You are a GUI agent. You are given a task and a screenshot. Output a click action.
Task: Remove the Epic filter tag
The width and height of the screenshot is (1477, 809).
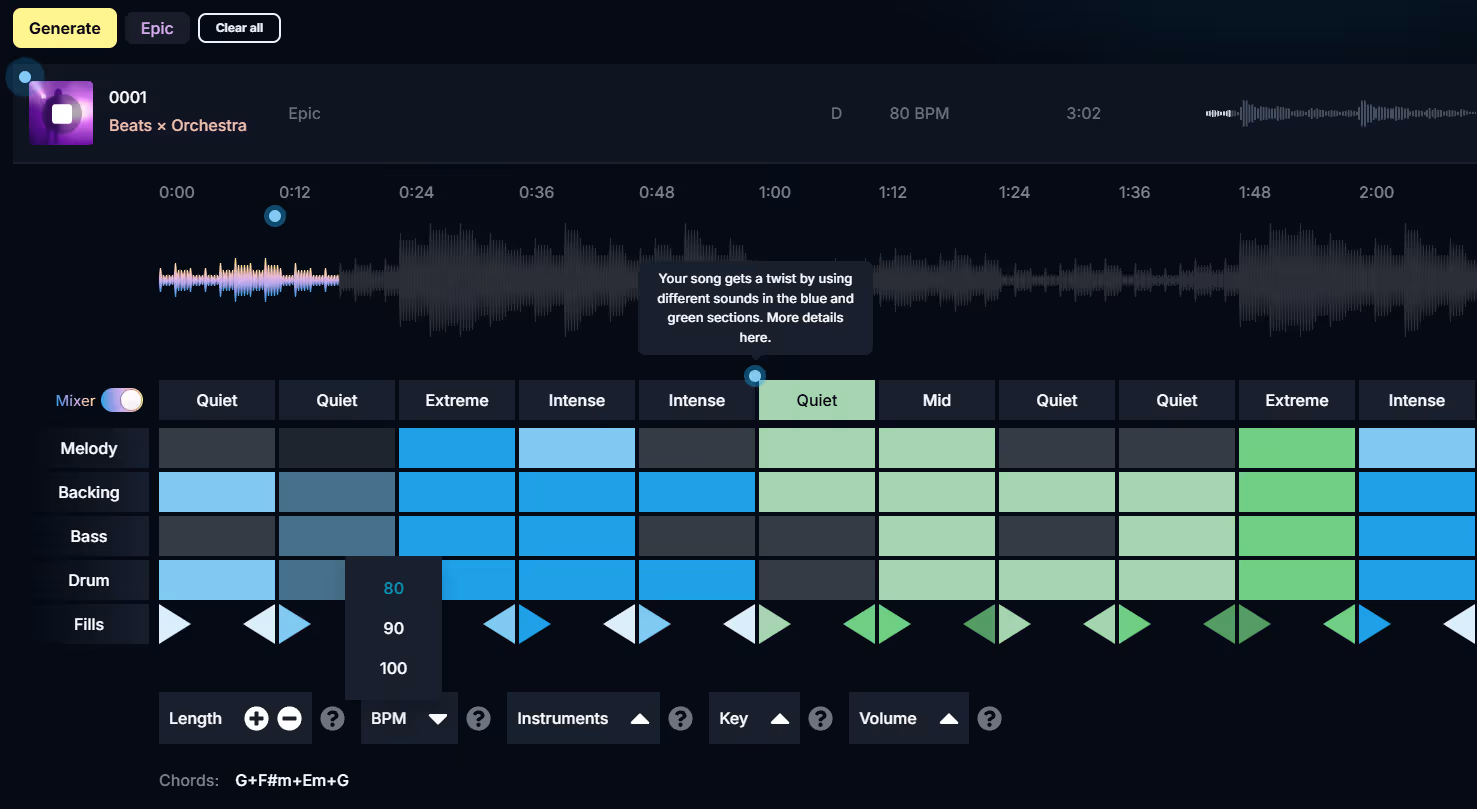point(157,28)
